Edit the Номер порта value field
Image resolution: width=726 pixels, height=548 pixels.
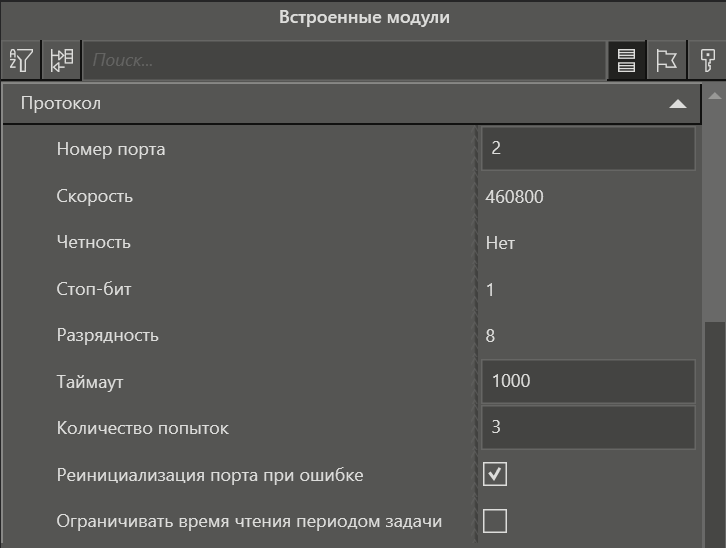click(588, 149)
